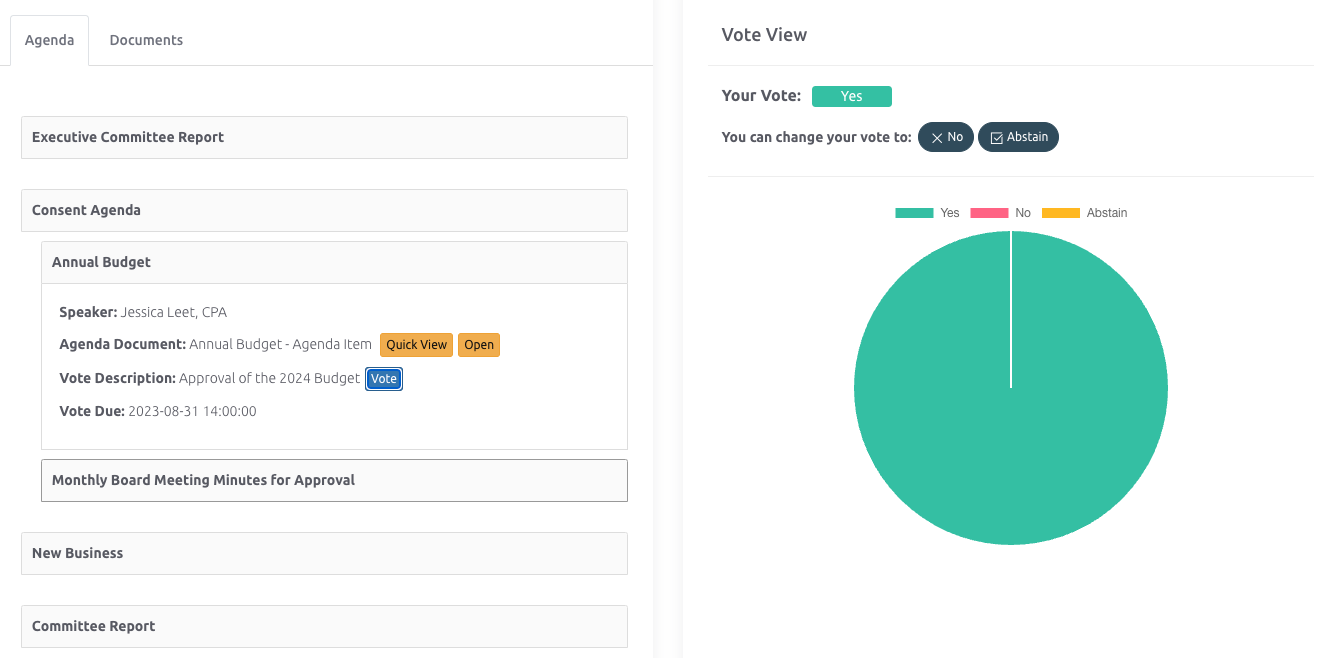Screen dimensions: 1334x658
Task: Click the X icon on the No button
Action: (937, 138)
